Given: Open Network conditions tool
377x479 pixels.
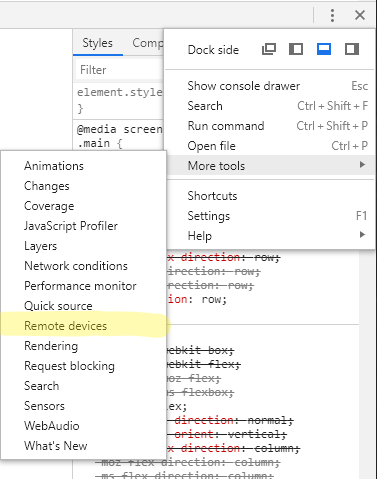Looking at the screenshot, I should click(83, 266).
